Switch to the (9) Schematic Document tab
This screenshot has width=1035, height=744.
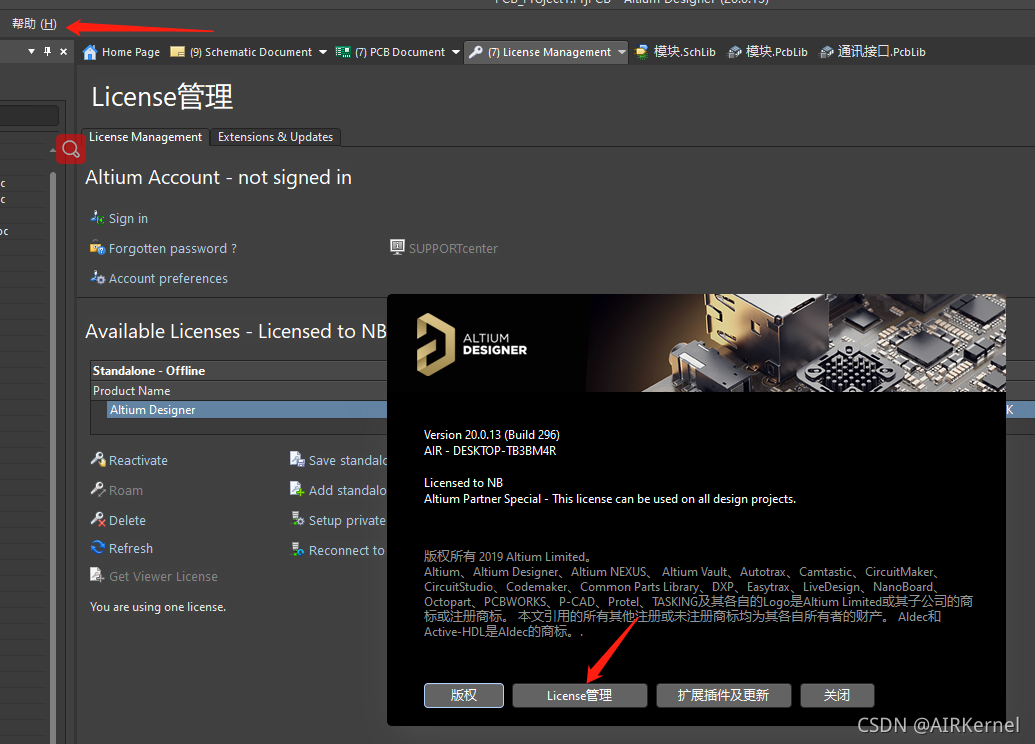pos(250,52)
